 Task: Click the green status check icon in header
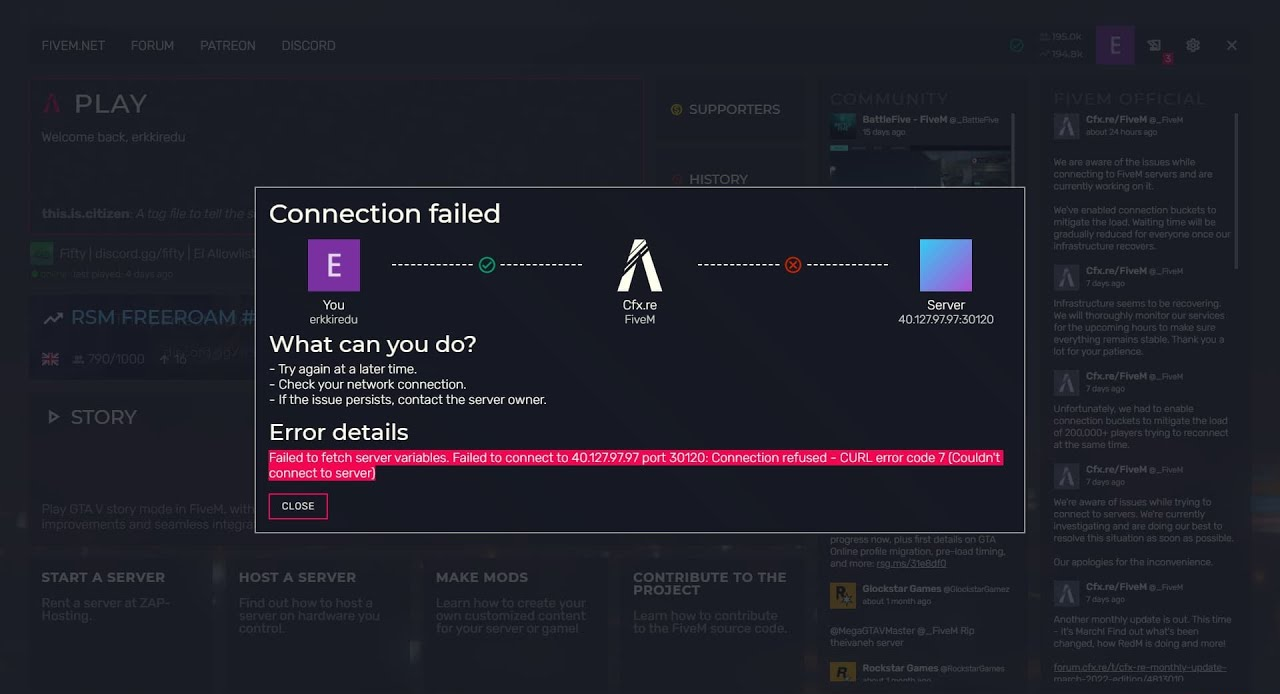pos(1017,45)
